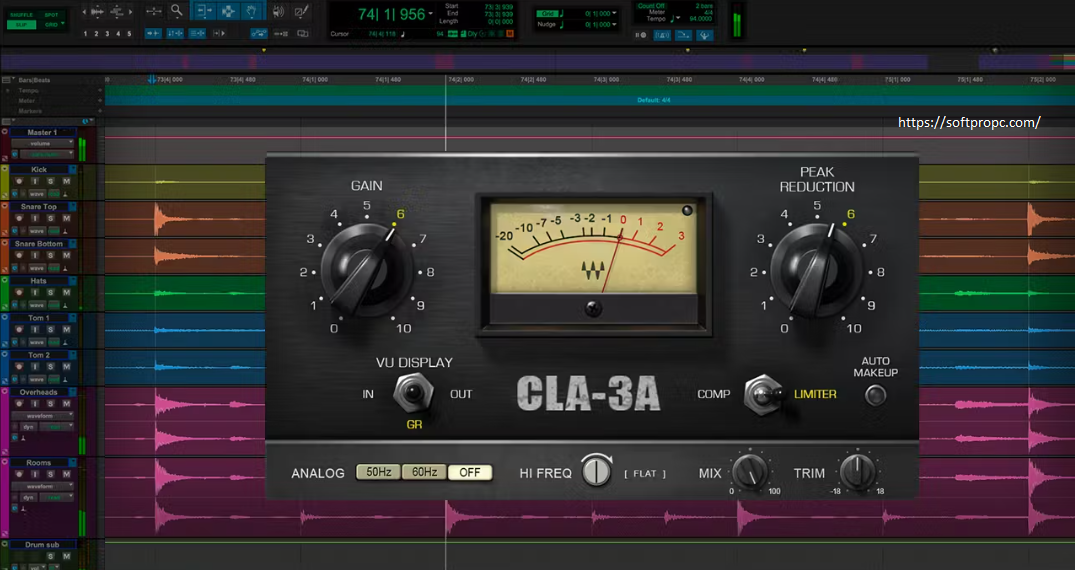Set Analog to 60Hz
Image resolution: width=1075 pixels, height=570 pixels.
(424, 472)
